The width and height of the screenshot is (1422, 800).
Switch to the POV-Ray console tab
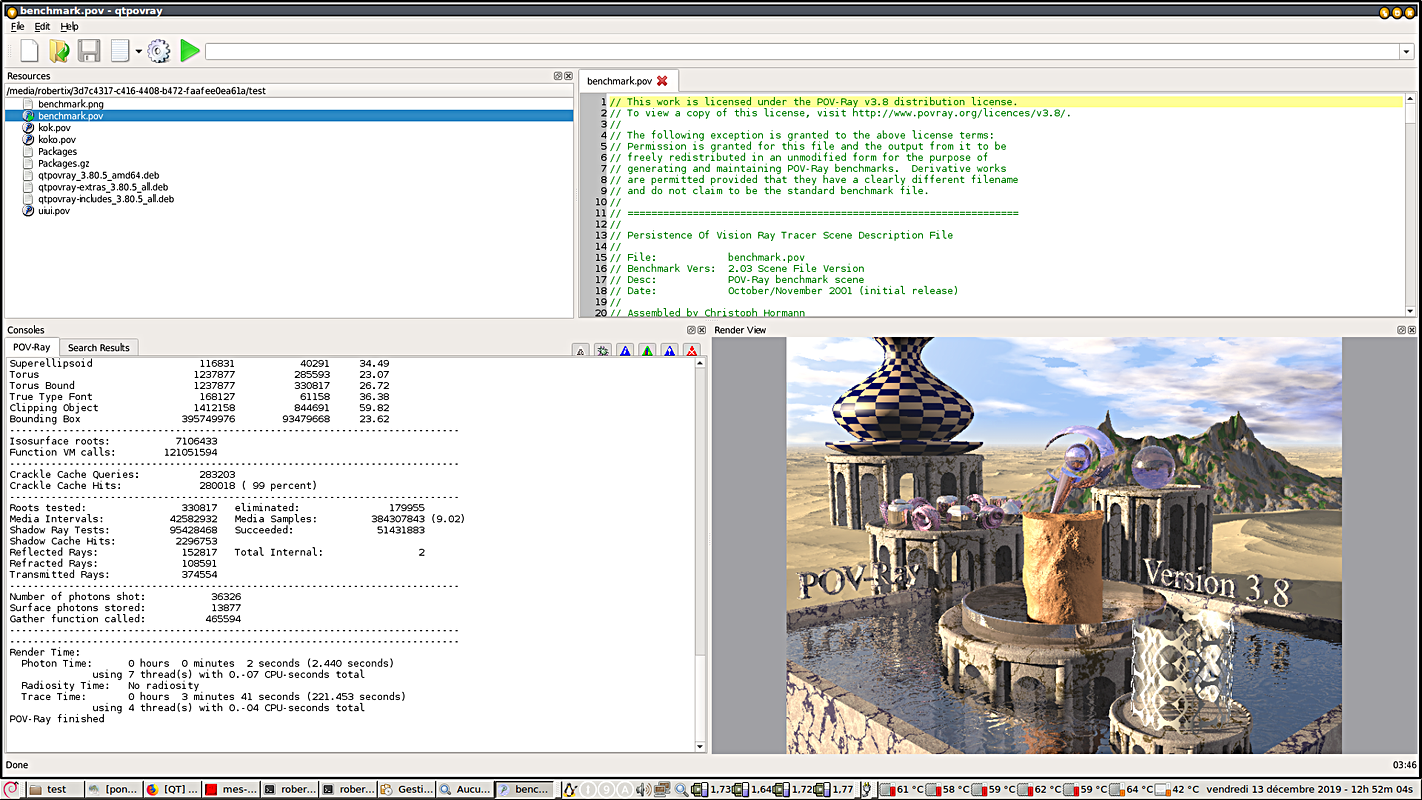click(x=32, y=347)
